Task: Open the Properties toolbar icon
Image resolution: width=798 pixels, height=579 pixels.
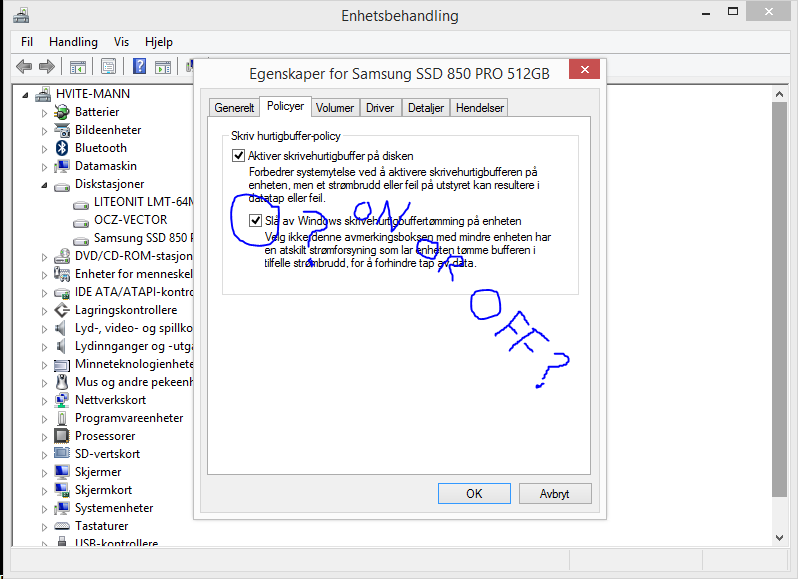Action: (108, 66)
